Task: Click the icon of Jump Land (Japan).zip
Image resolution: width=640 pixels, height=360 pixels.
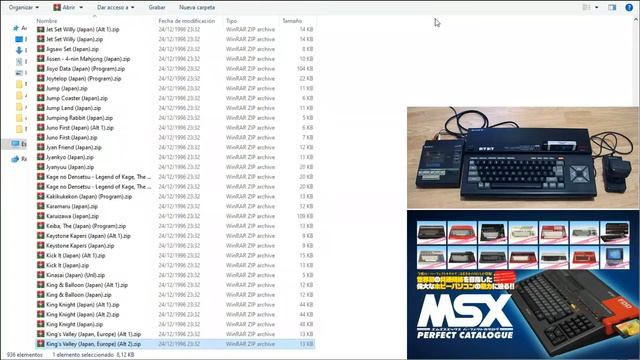Action: click(40, 107)
